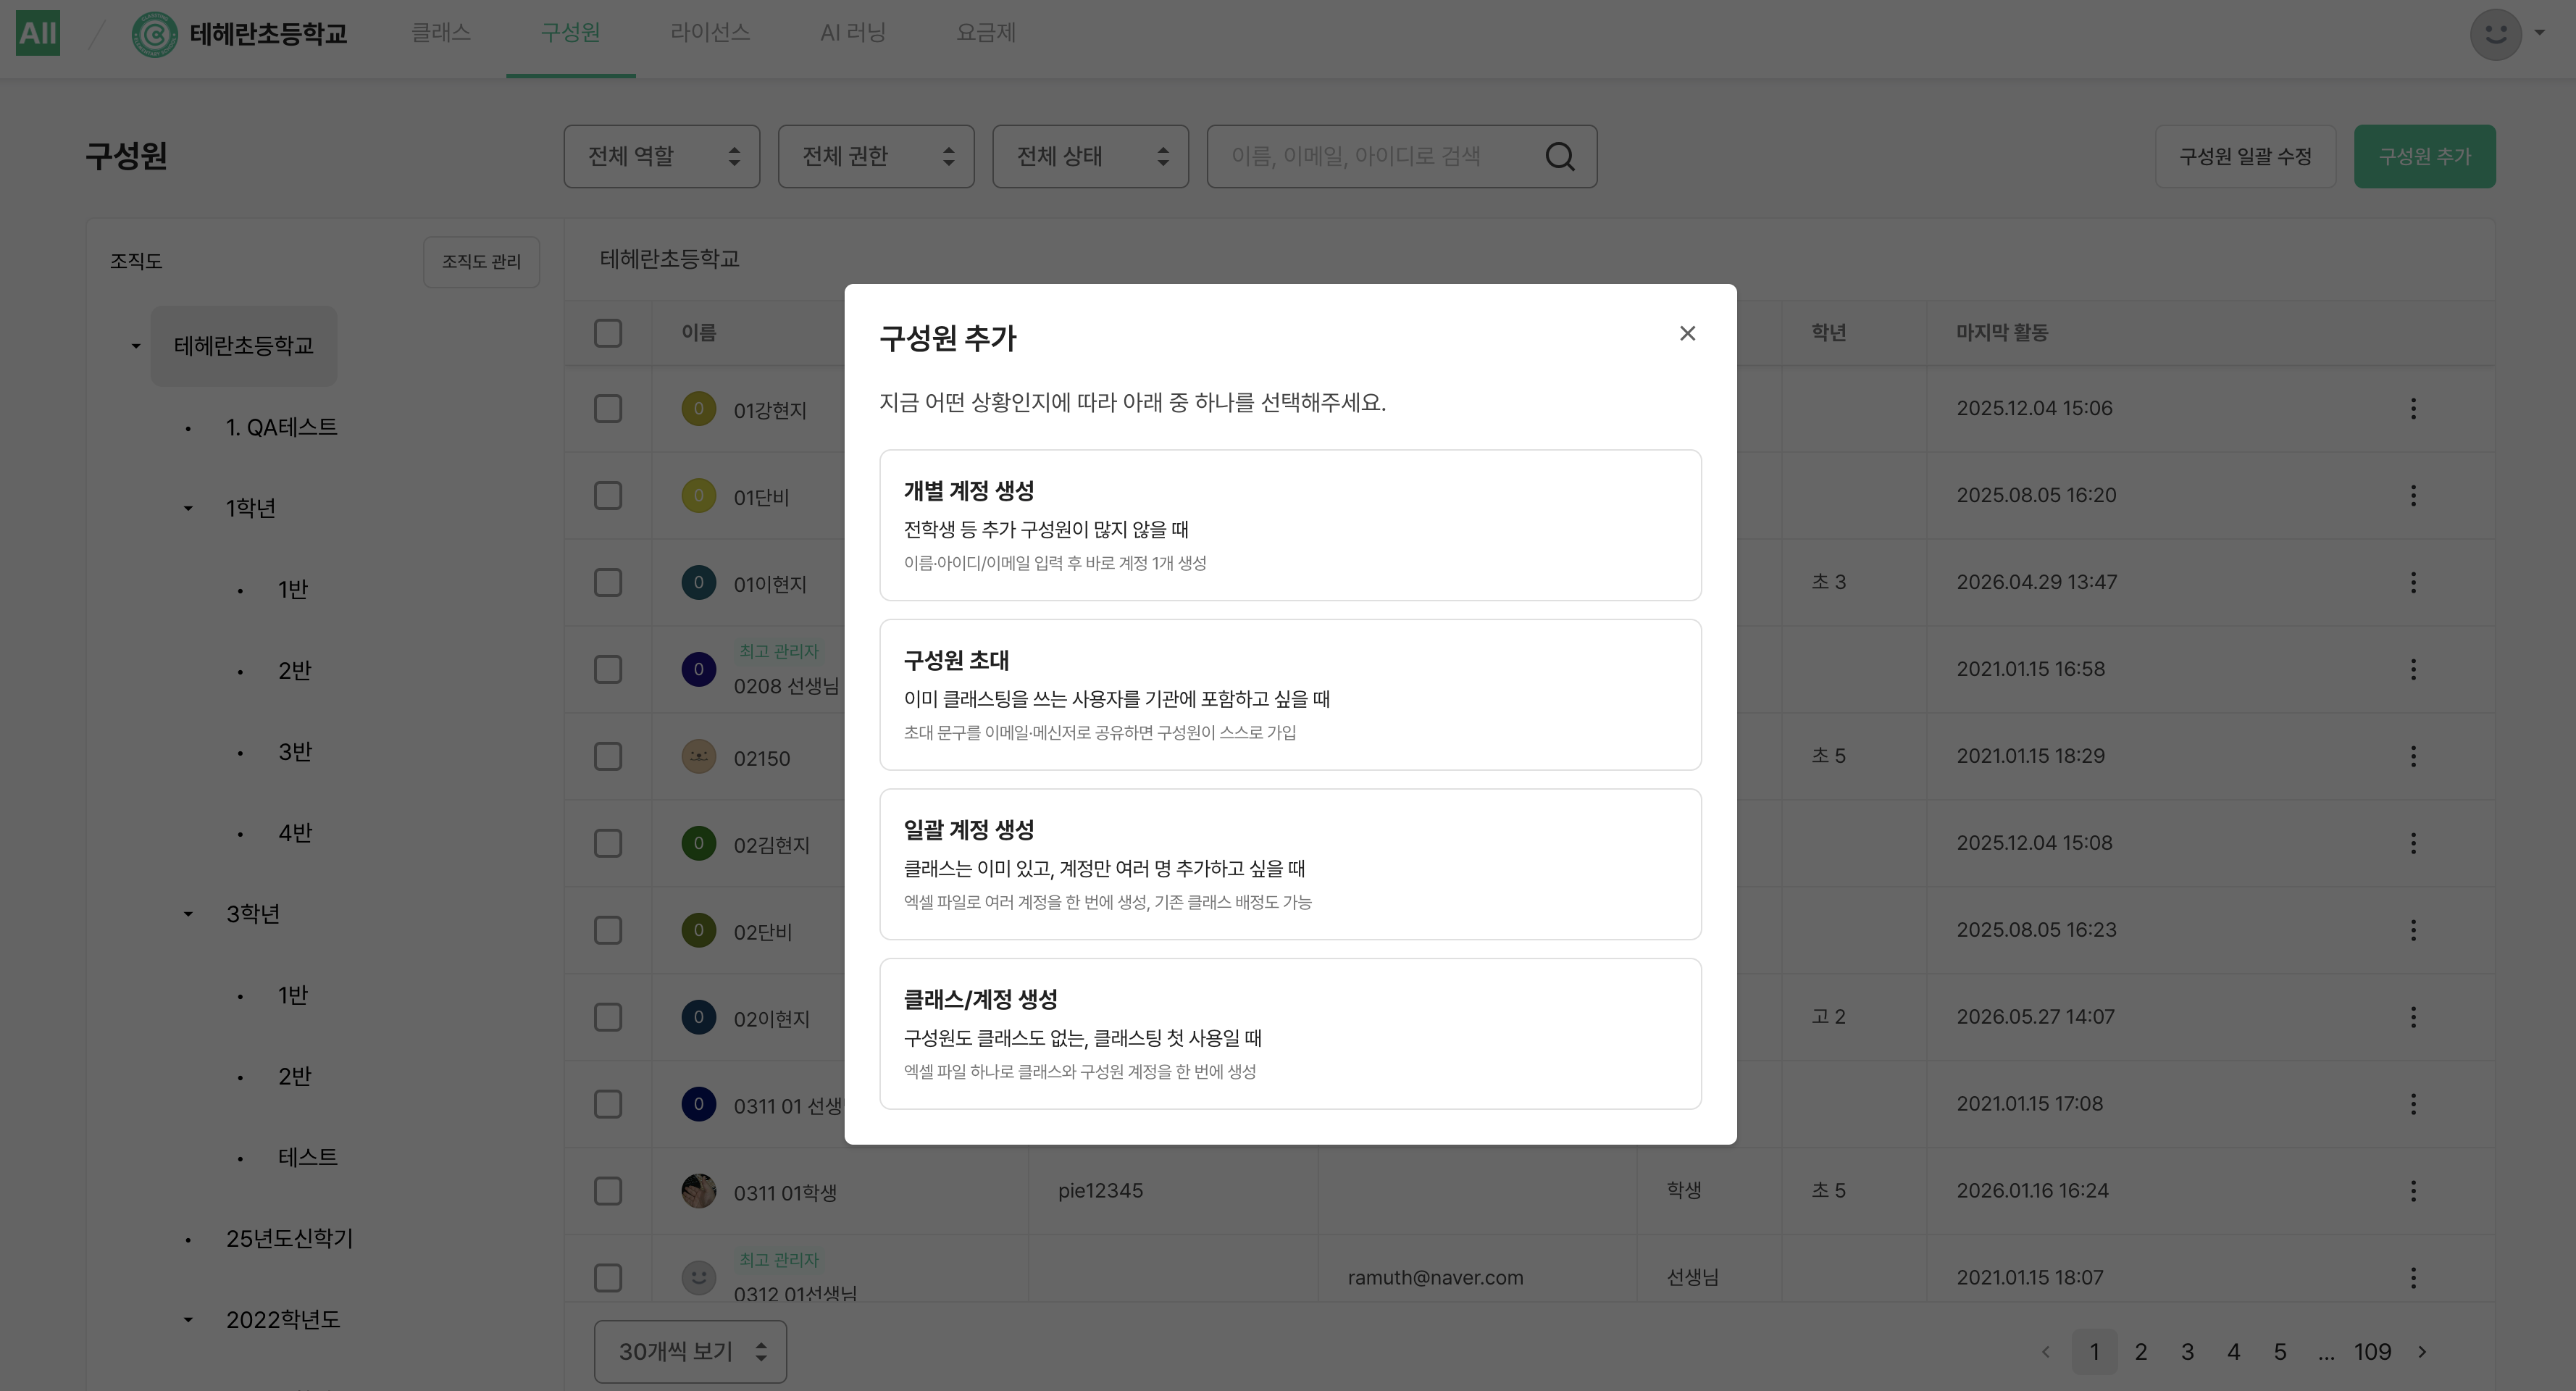Image resolution: width=2576 pixels, height=1391 pixels.
Task: Go to page 109
Action: click(2372, 1352)
